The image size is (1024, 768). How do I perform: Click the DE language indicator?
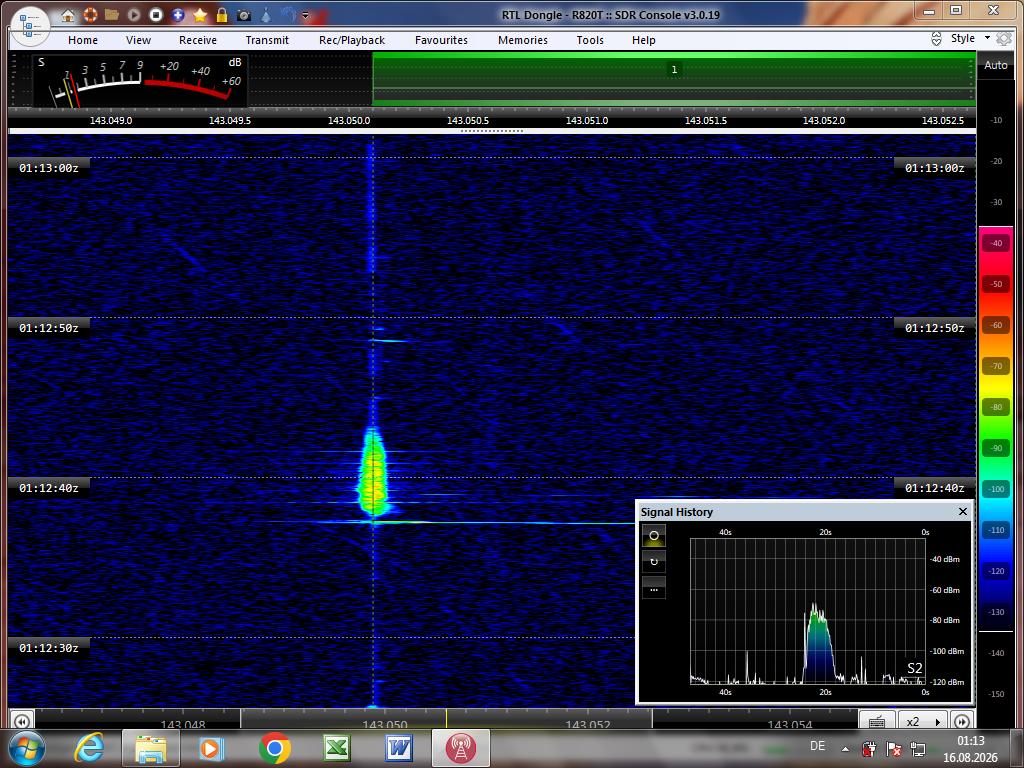tap(817, 746)
